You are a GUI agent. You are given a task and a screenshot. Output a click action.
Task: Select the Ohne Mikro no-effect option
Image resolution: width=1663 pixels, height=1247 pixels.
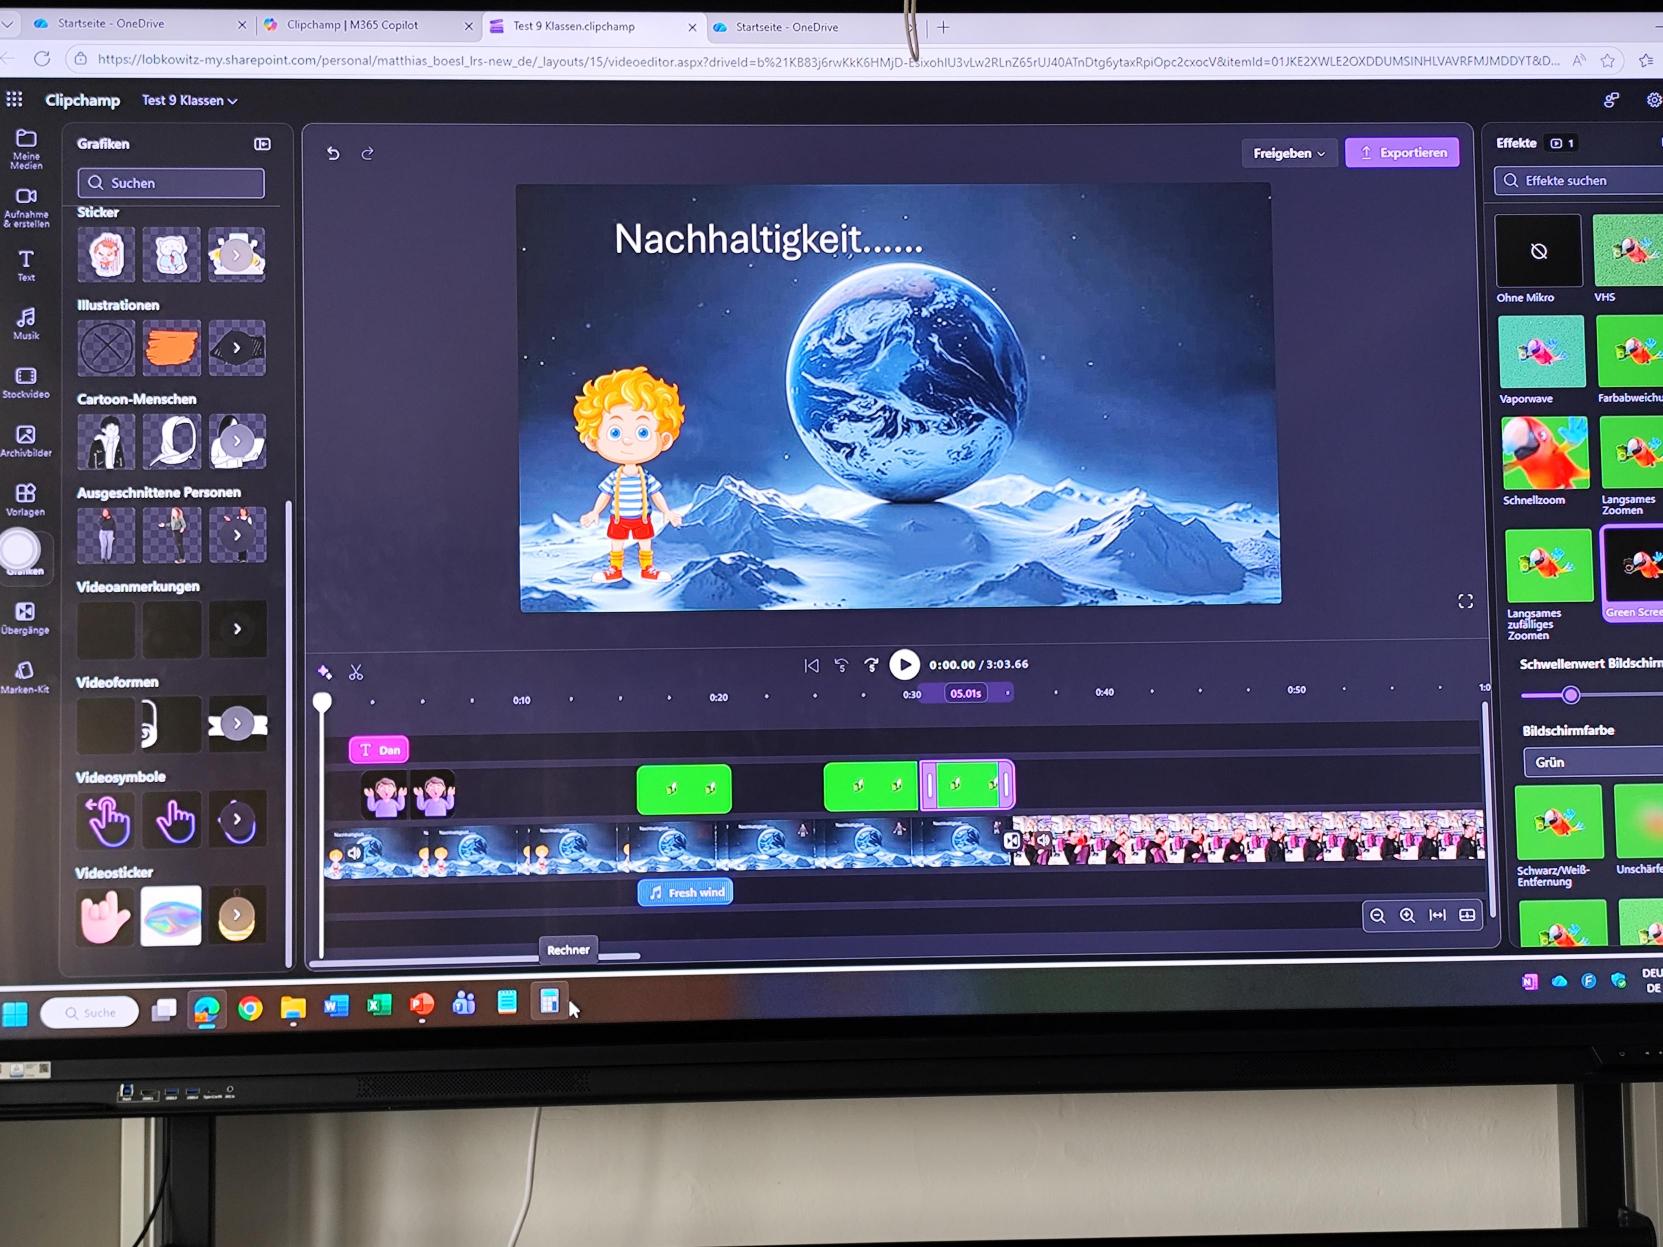1538,252
